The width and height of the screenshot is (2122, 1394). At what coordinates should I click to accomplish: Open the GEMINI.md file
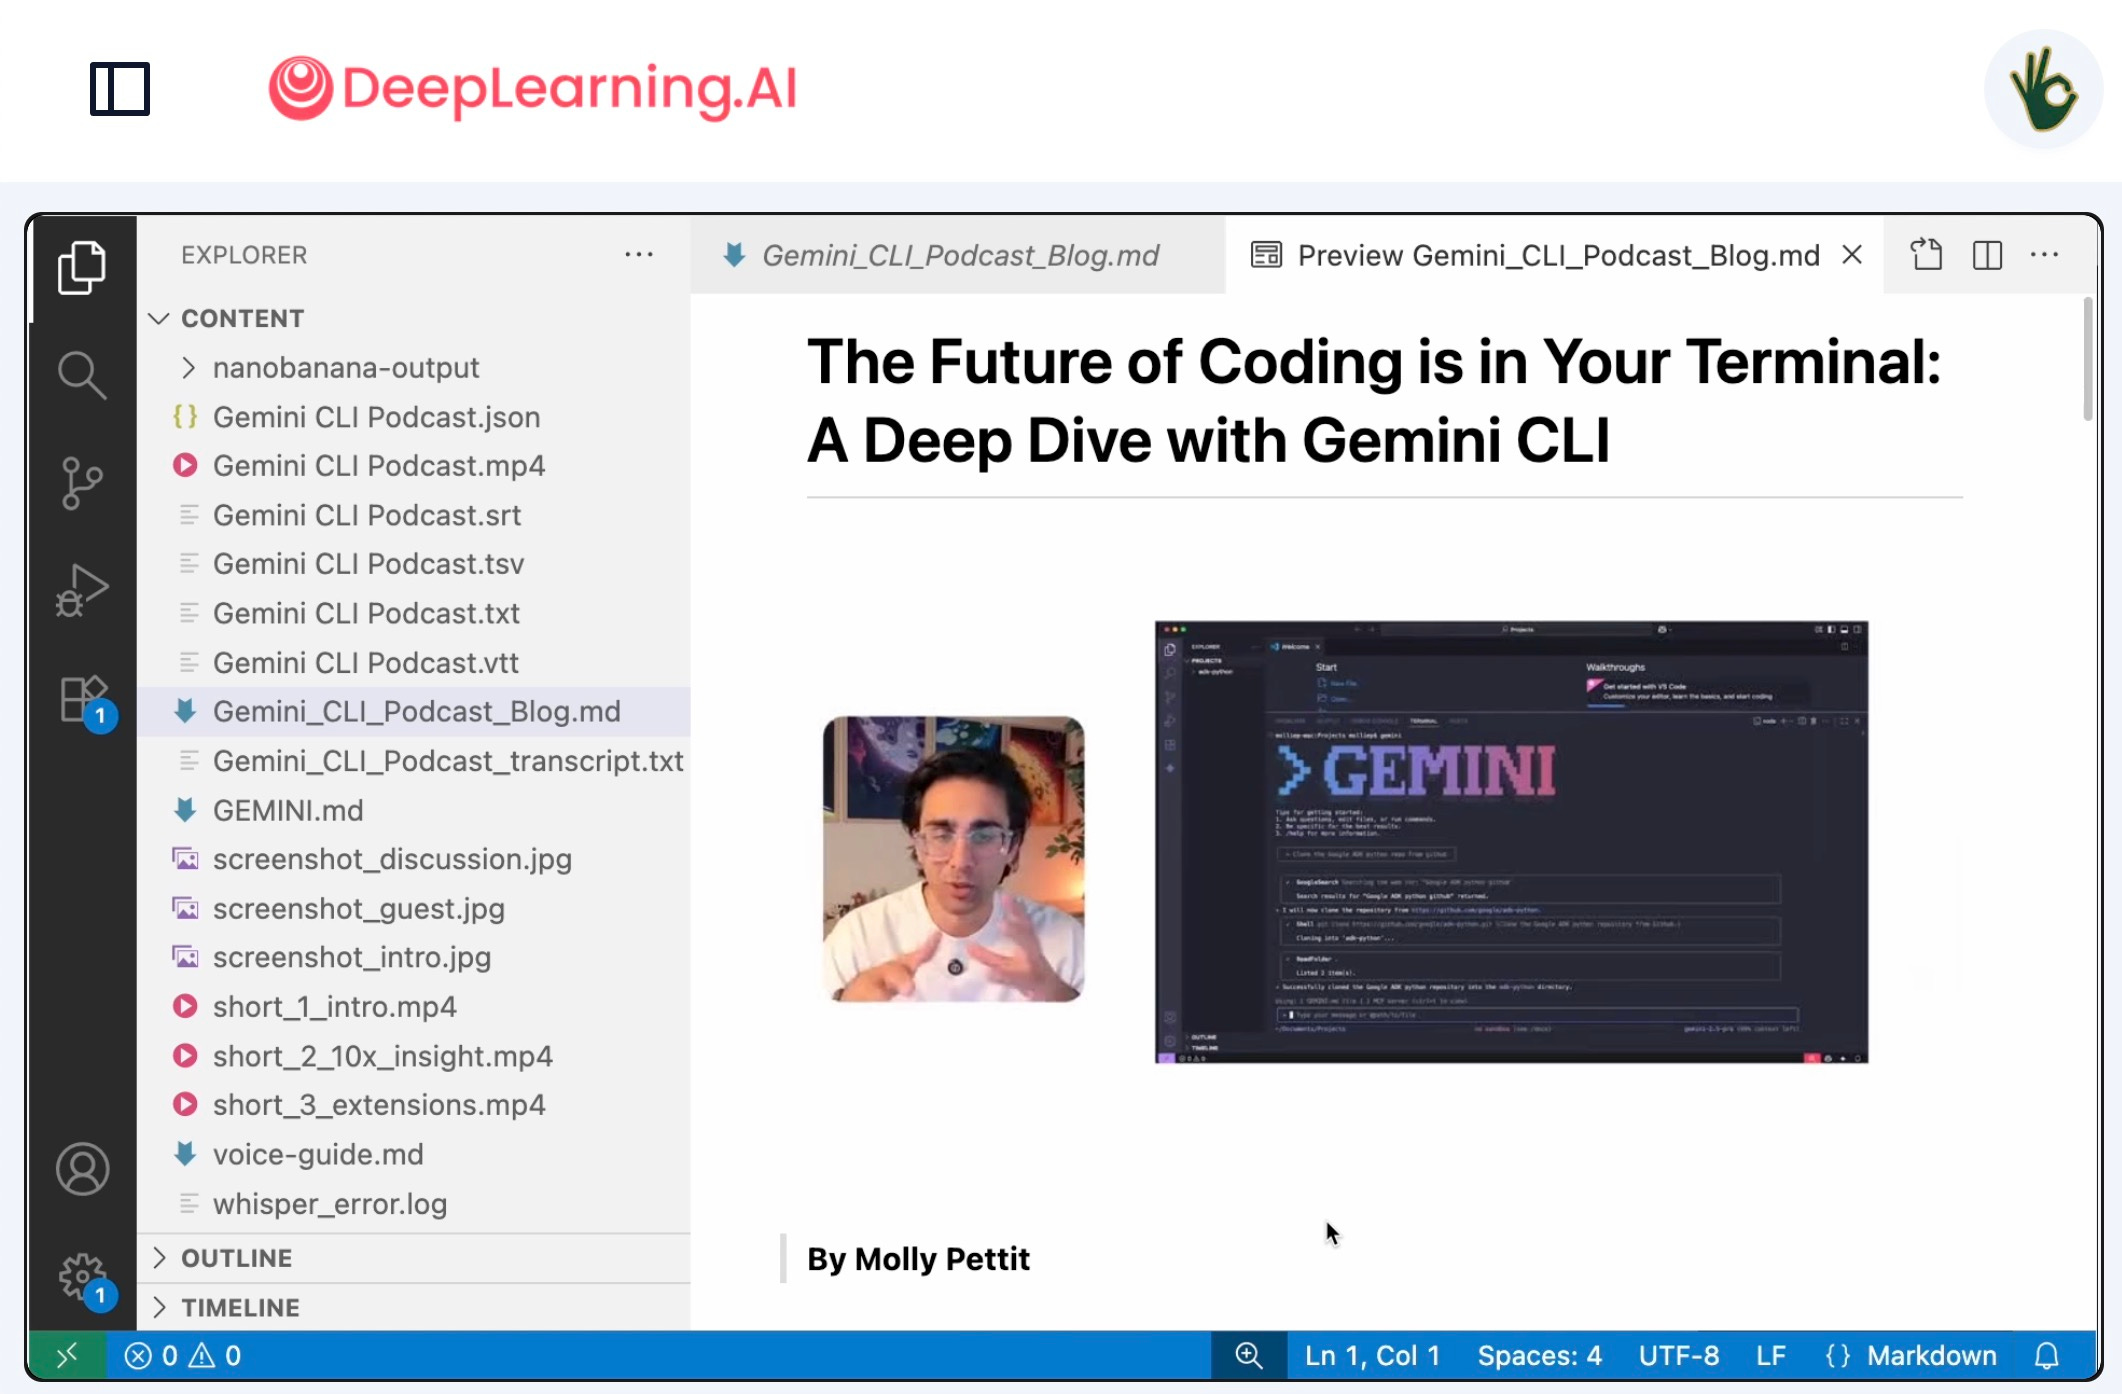tap(413, 810)
